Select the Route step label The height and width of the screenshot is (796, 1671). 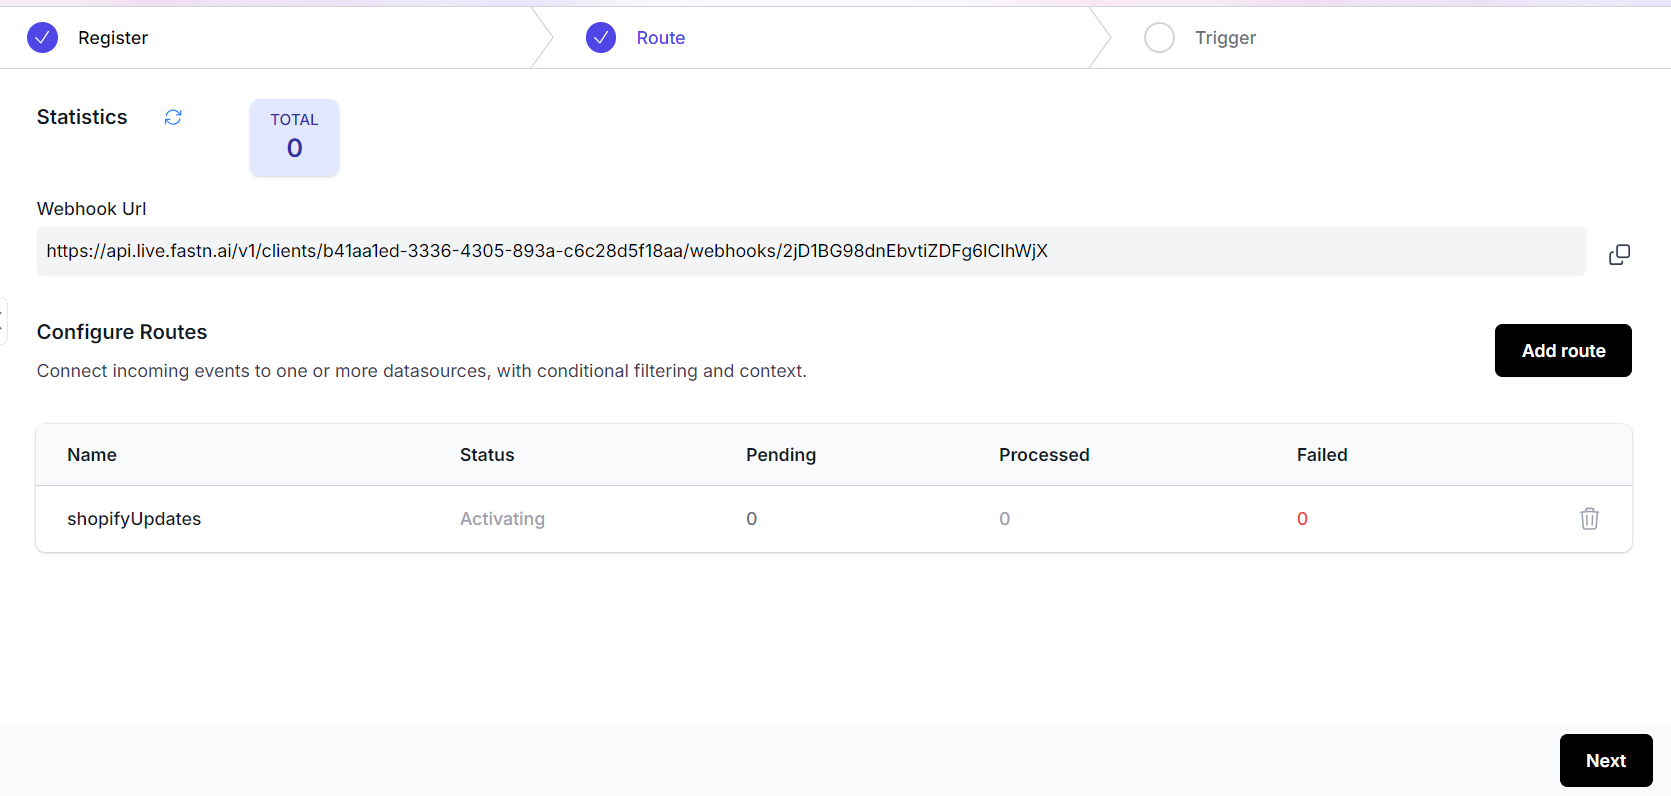tap(661, 38)
